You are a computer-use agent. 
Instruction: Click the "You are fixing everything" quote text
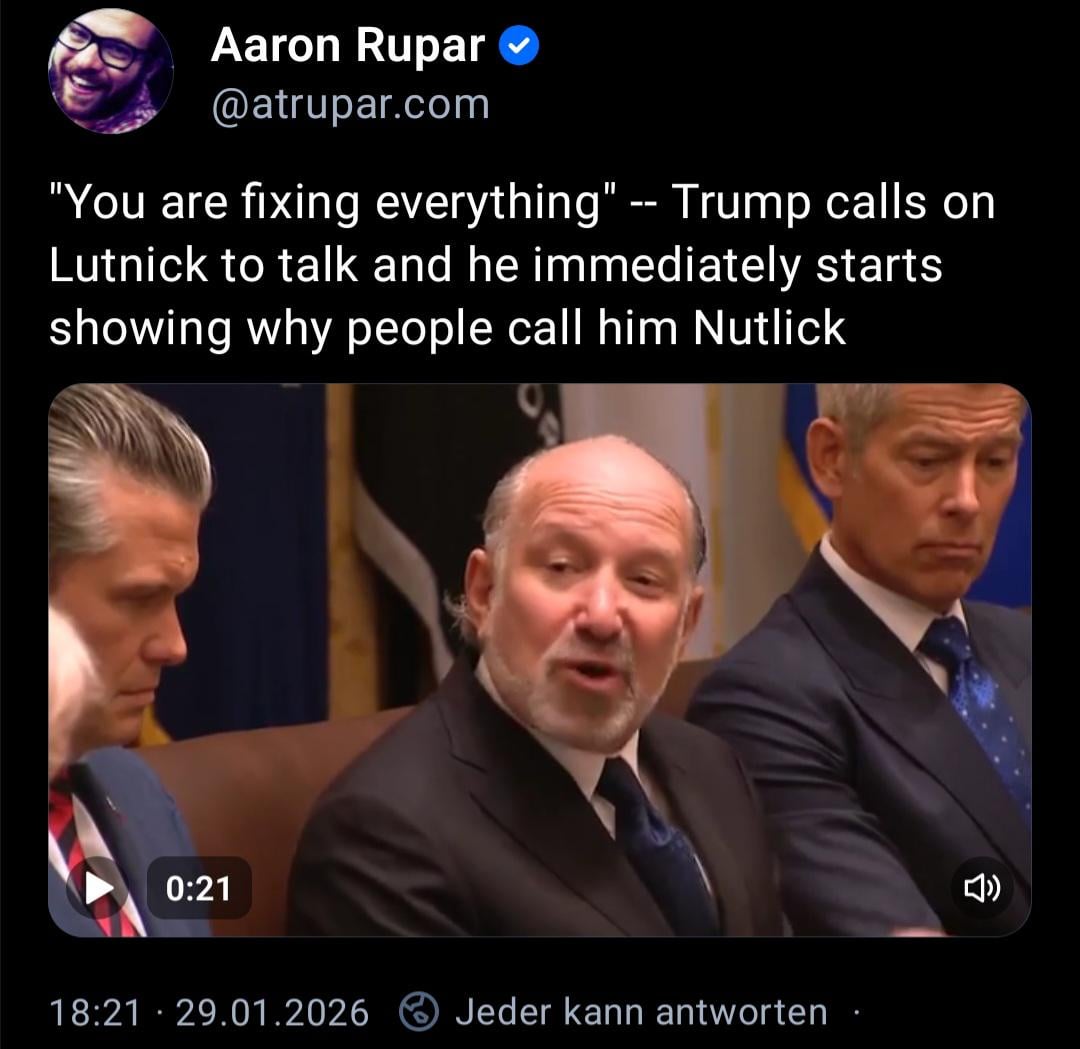click(332, 204)
